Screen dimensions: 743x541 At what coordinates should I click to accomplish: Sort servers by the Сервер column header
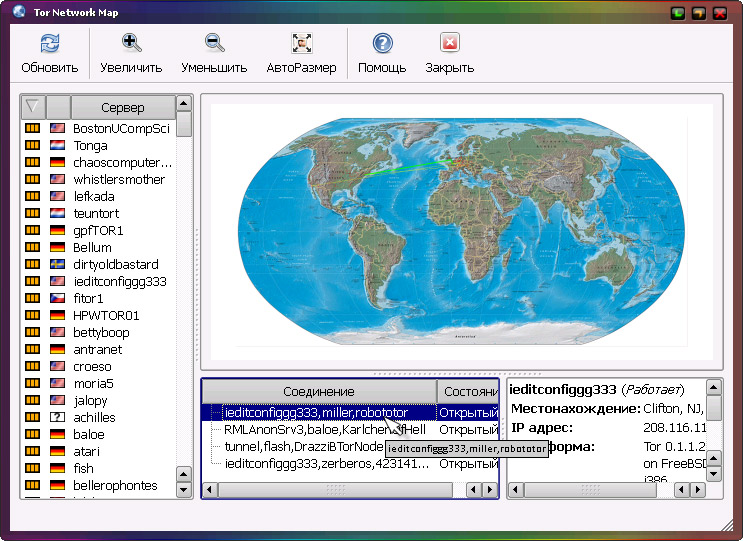point(123,108)
